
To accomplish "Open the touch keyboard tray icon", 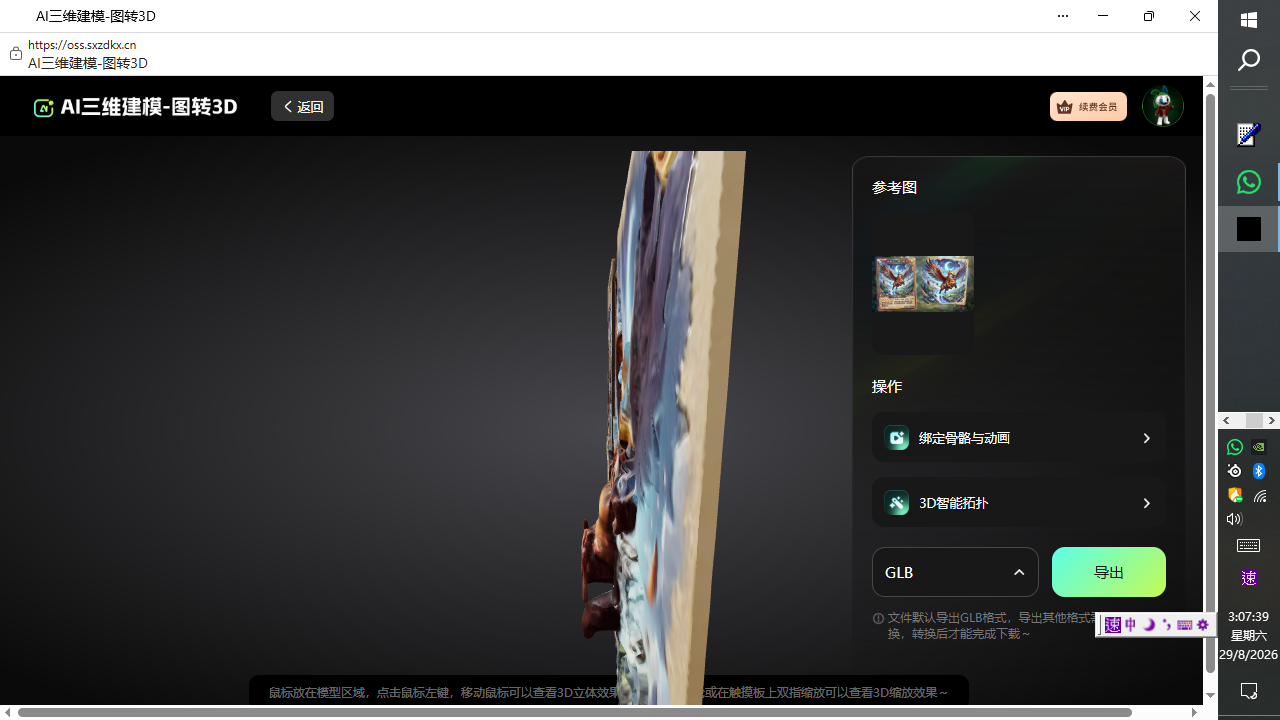I will tap(1249, 546).
